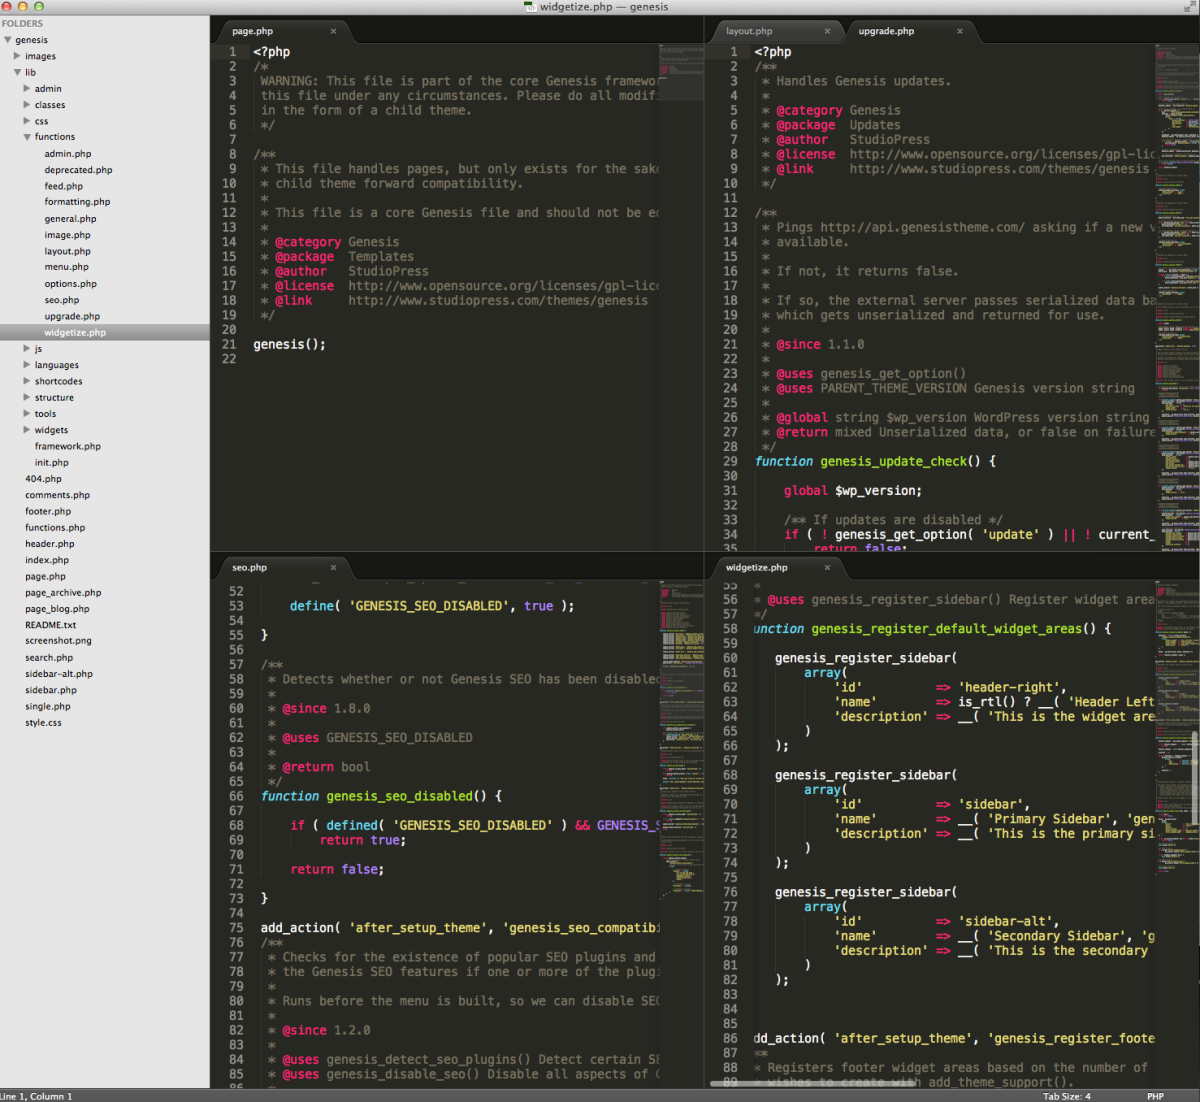Image resolution: width=1200 pixels, height=1102 pixels.
Task: Open screenshot.png in the sidebar
Action: pos(58,641)
